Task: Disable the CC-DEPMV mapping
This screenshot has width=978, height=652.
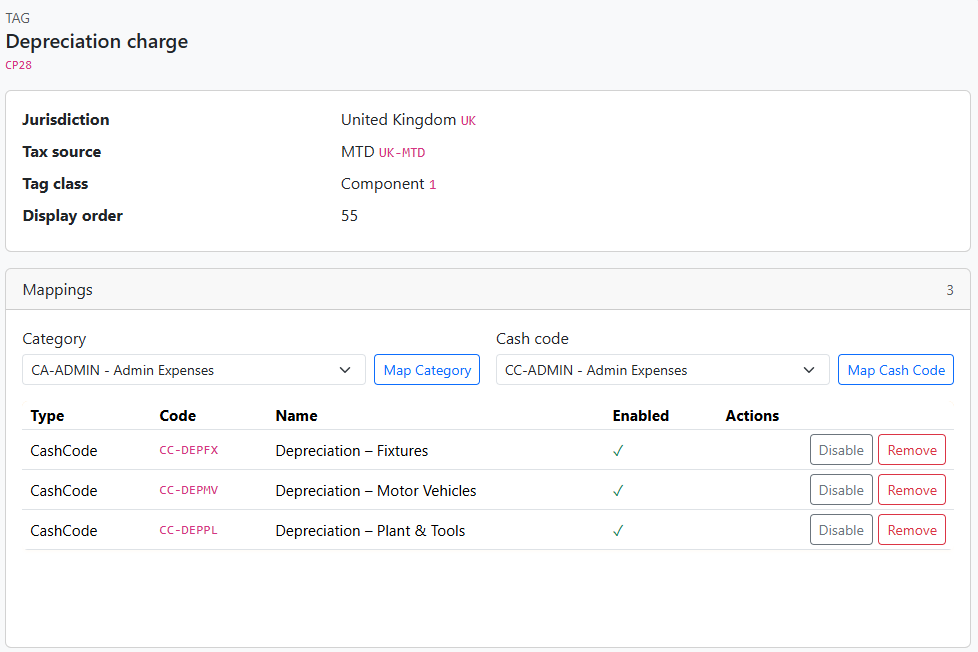Action: (x=841, y=490)
